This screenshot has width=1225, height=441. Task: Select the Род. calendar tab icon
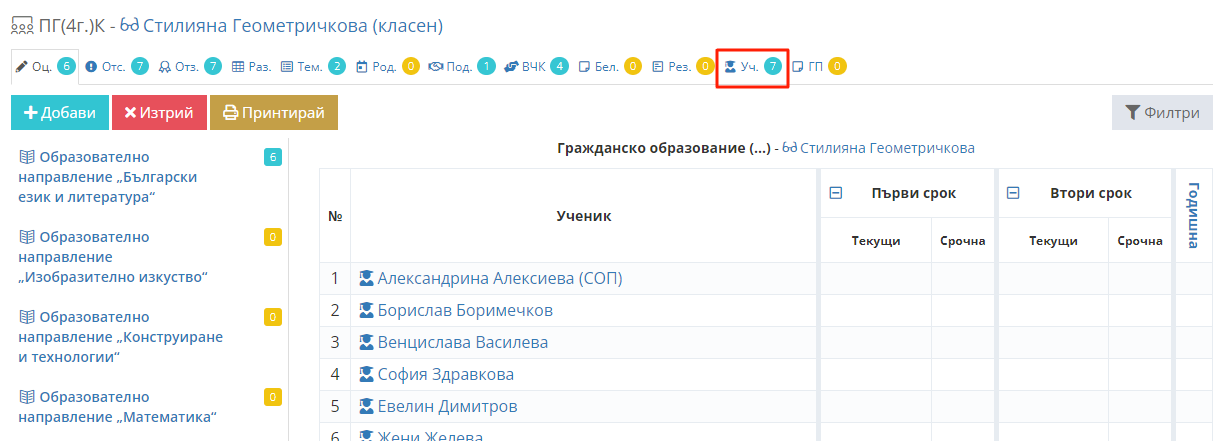coord(362,67)
